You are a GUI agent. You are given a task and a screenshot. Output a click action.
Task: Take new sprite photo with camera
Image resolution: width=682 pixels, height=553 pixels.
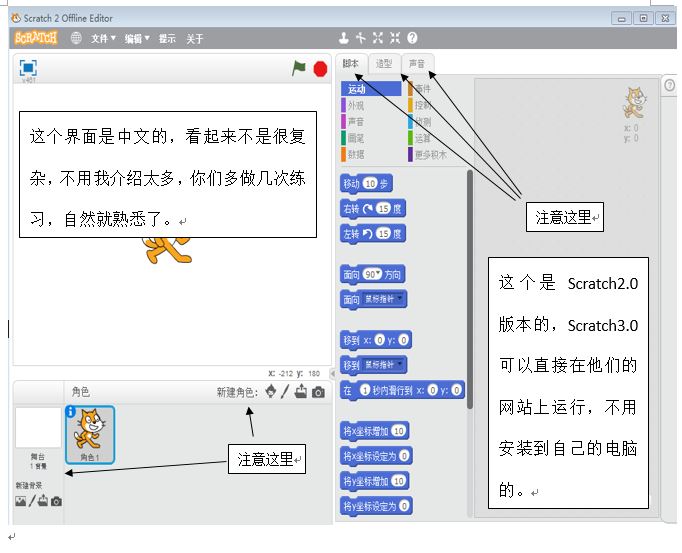tap(318, 392)
